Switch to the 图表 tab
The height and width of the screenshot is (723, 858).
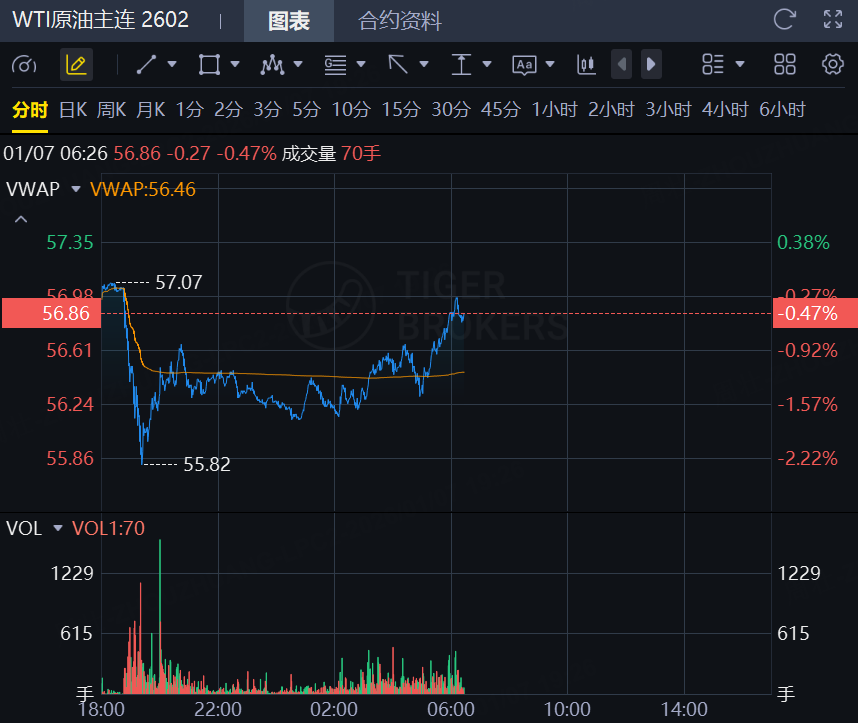coord(289,21)
